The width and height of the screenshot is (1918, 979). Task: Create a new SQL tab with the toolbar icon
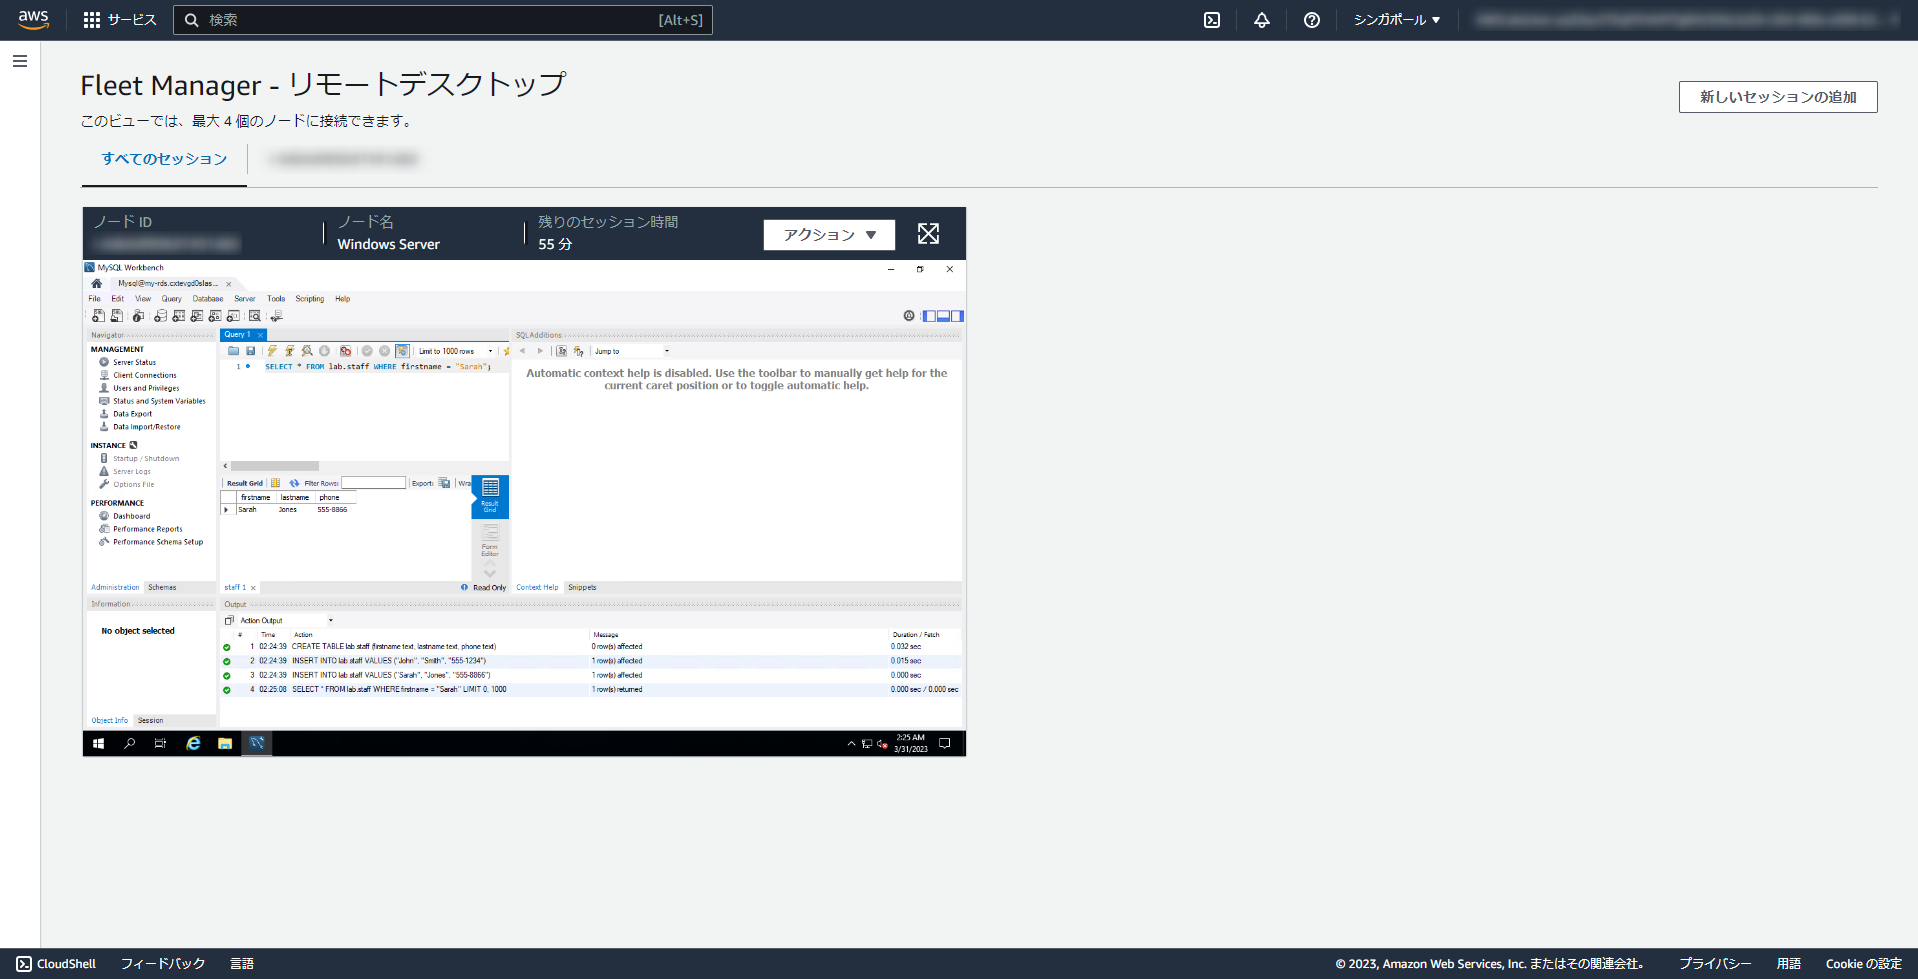(98, 316)
